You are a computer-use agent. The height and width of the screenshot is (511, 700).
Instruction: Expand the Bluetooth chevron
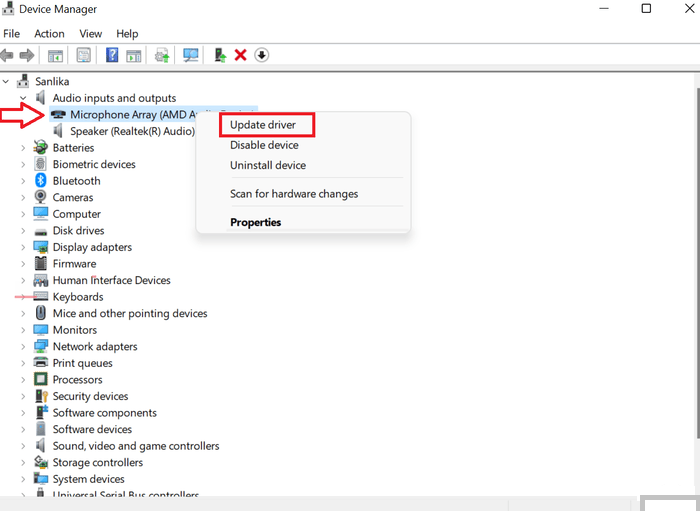(x=23, y=181)
